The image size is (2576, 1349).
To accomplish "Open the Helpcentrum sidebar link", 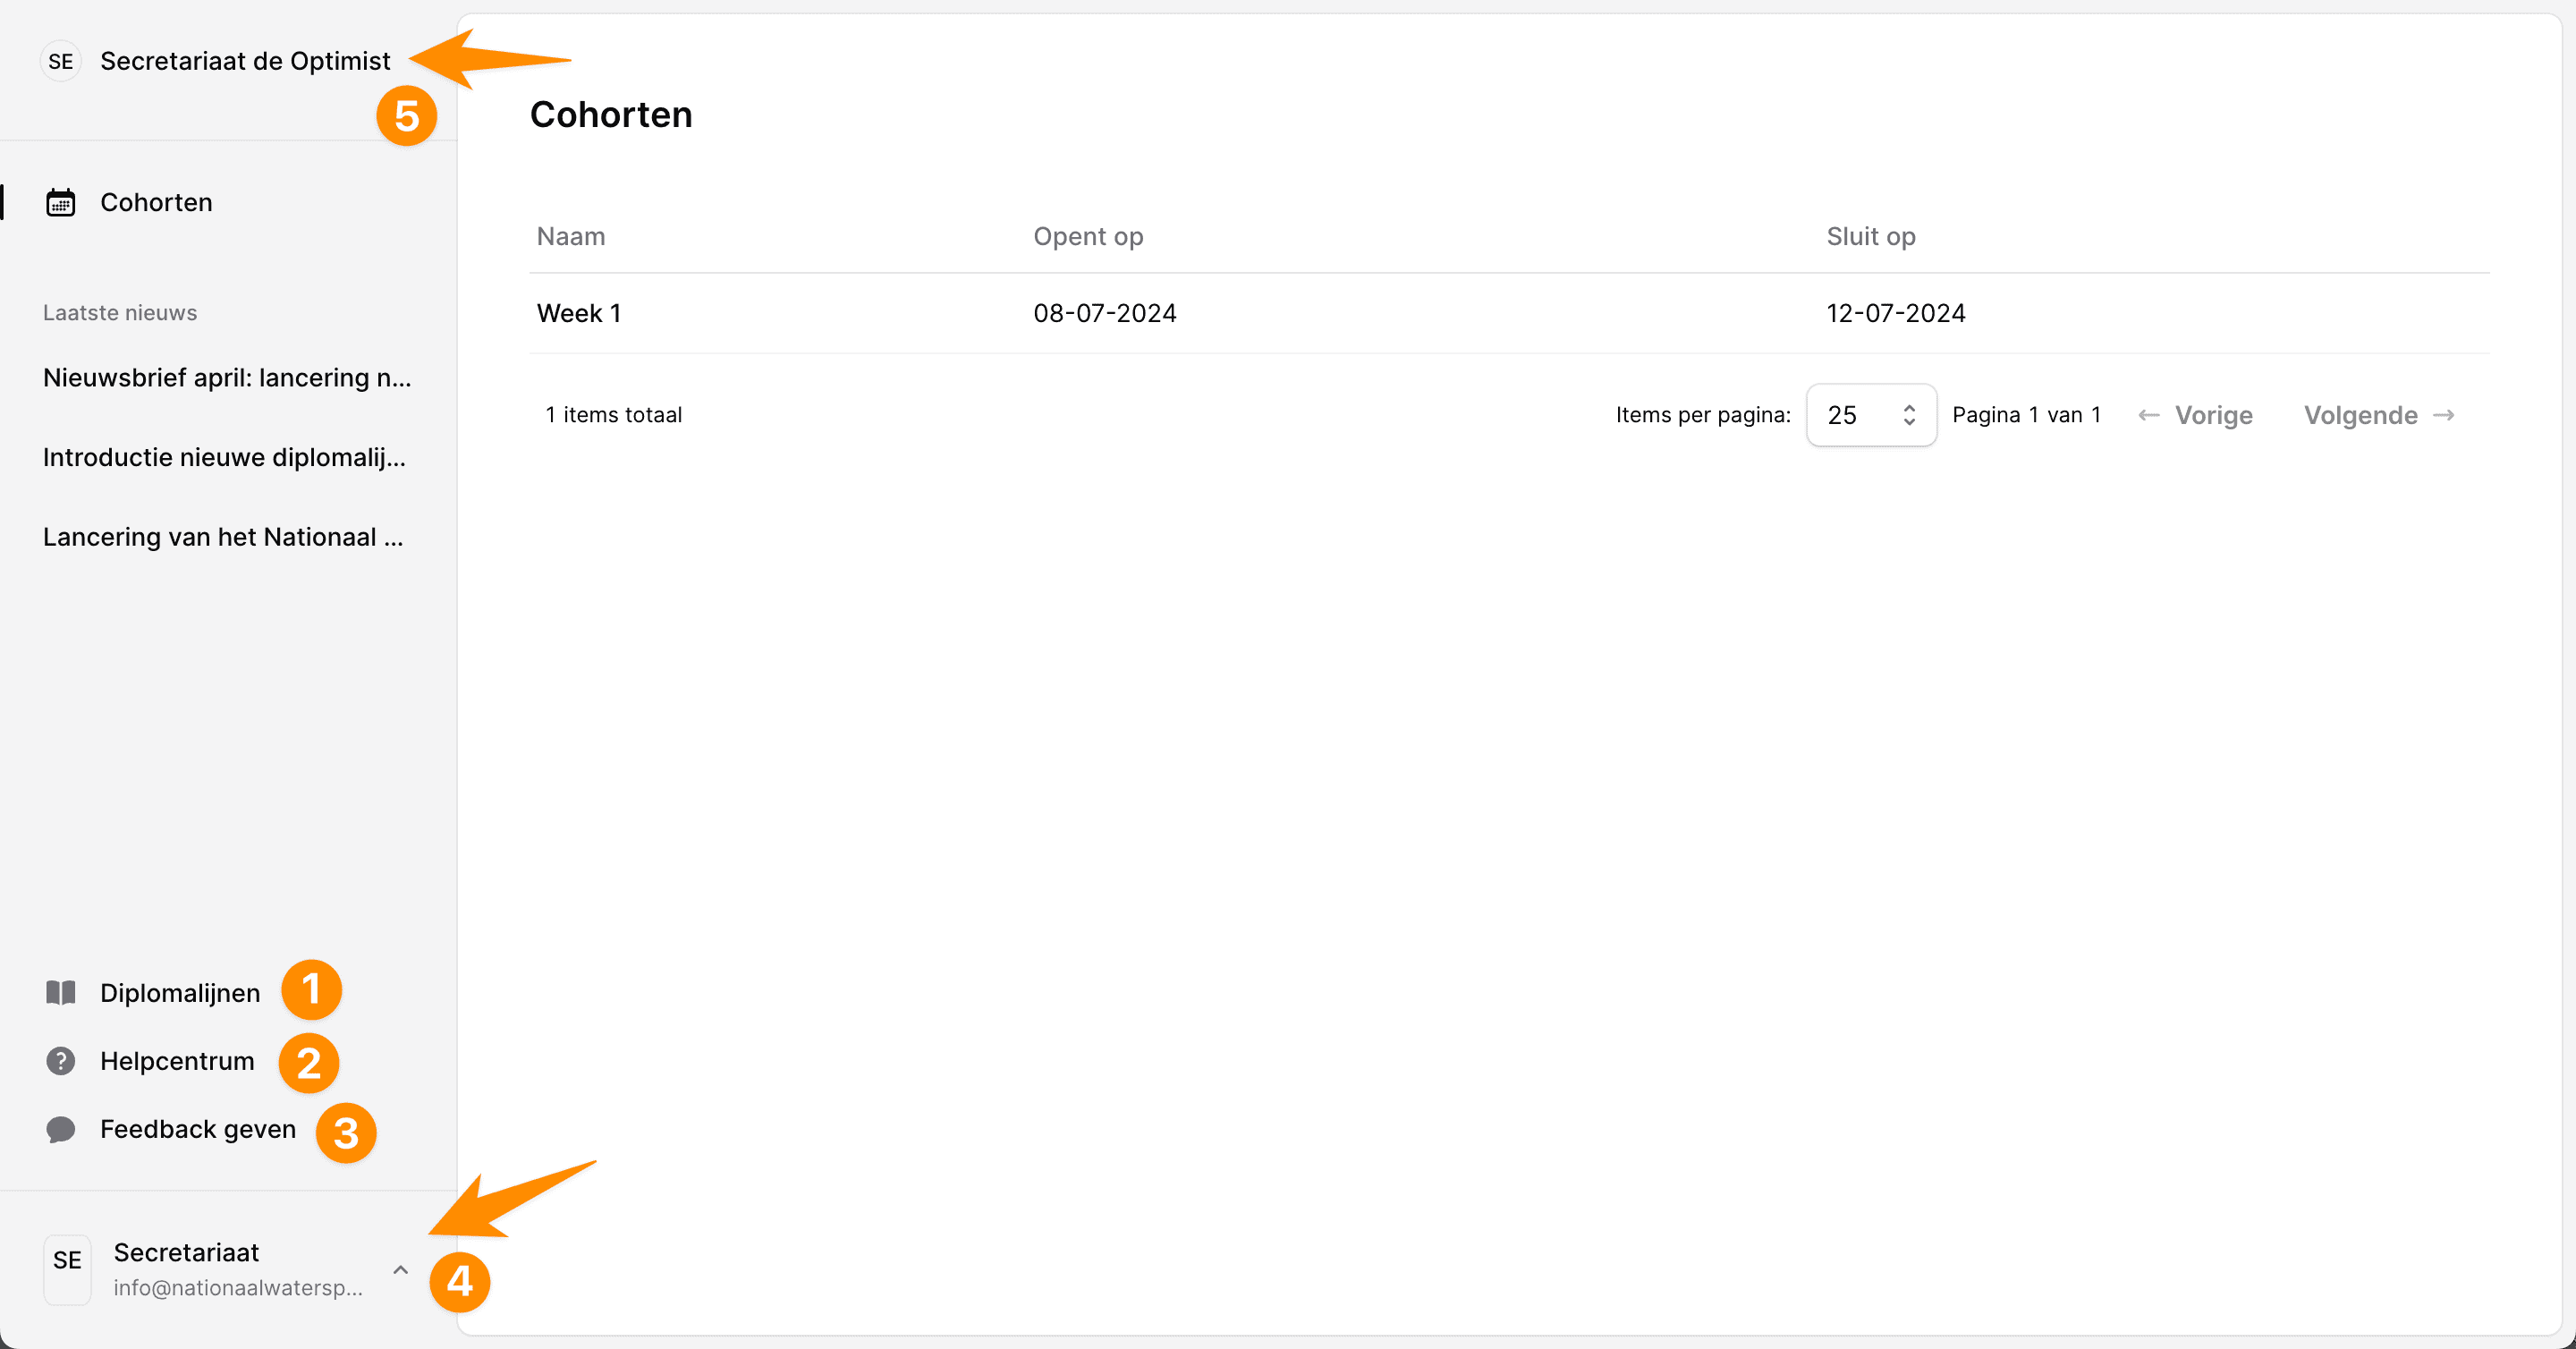I will coord(177,1060).
